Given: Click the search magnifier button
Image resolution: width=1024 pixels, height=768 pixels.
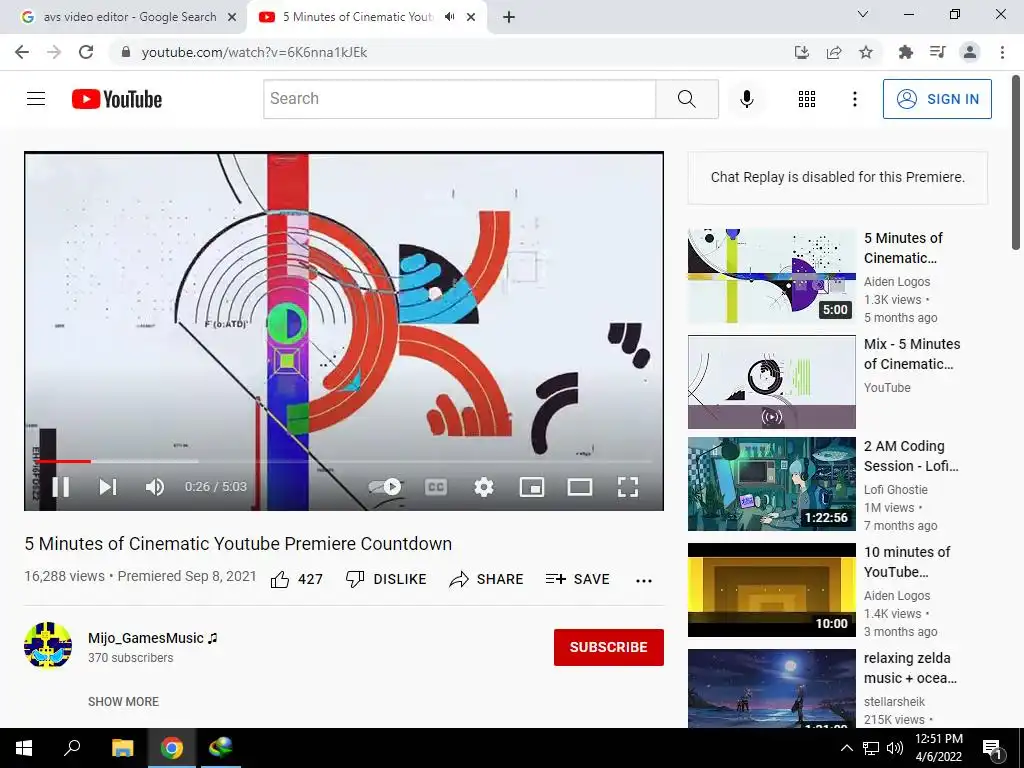Looking at the screenshot, I should coord(686,99).
